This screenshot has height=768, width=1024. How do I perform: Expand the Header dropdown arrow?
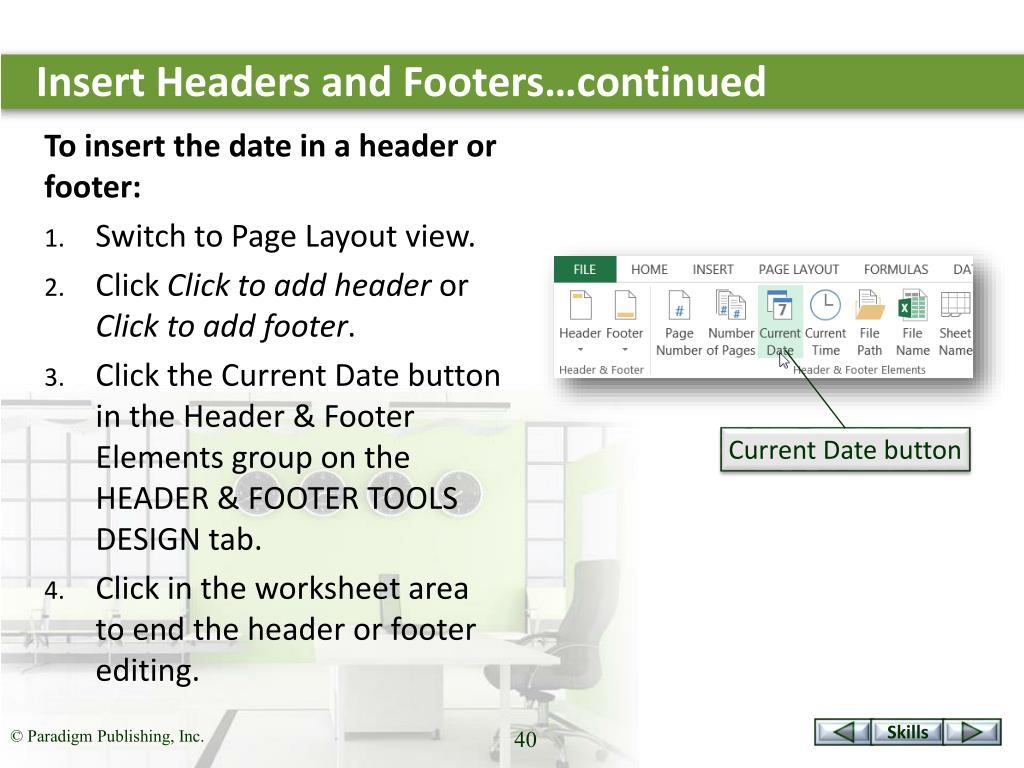pyautogui.click(x=580, y=349)
